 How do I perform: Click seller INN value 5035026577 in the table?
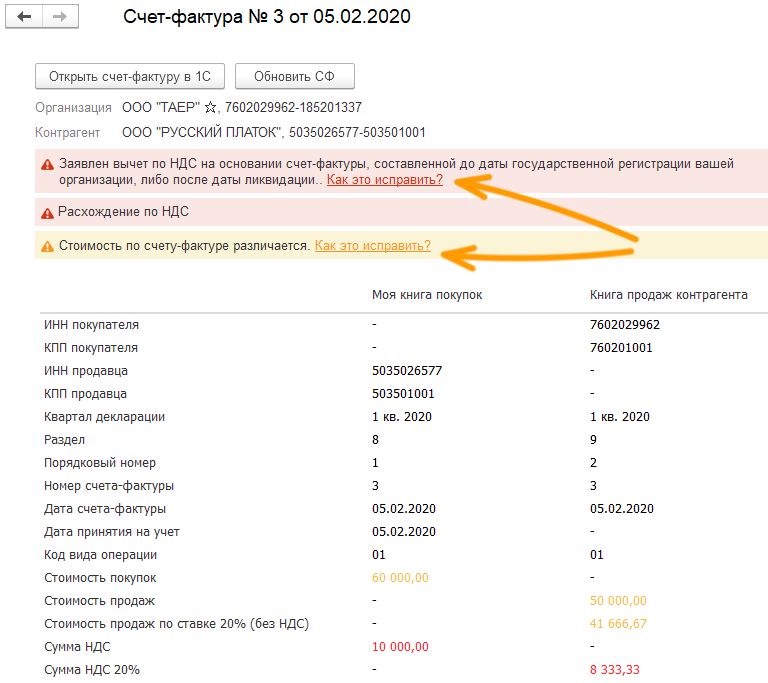pos(407,370)
